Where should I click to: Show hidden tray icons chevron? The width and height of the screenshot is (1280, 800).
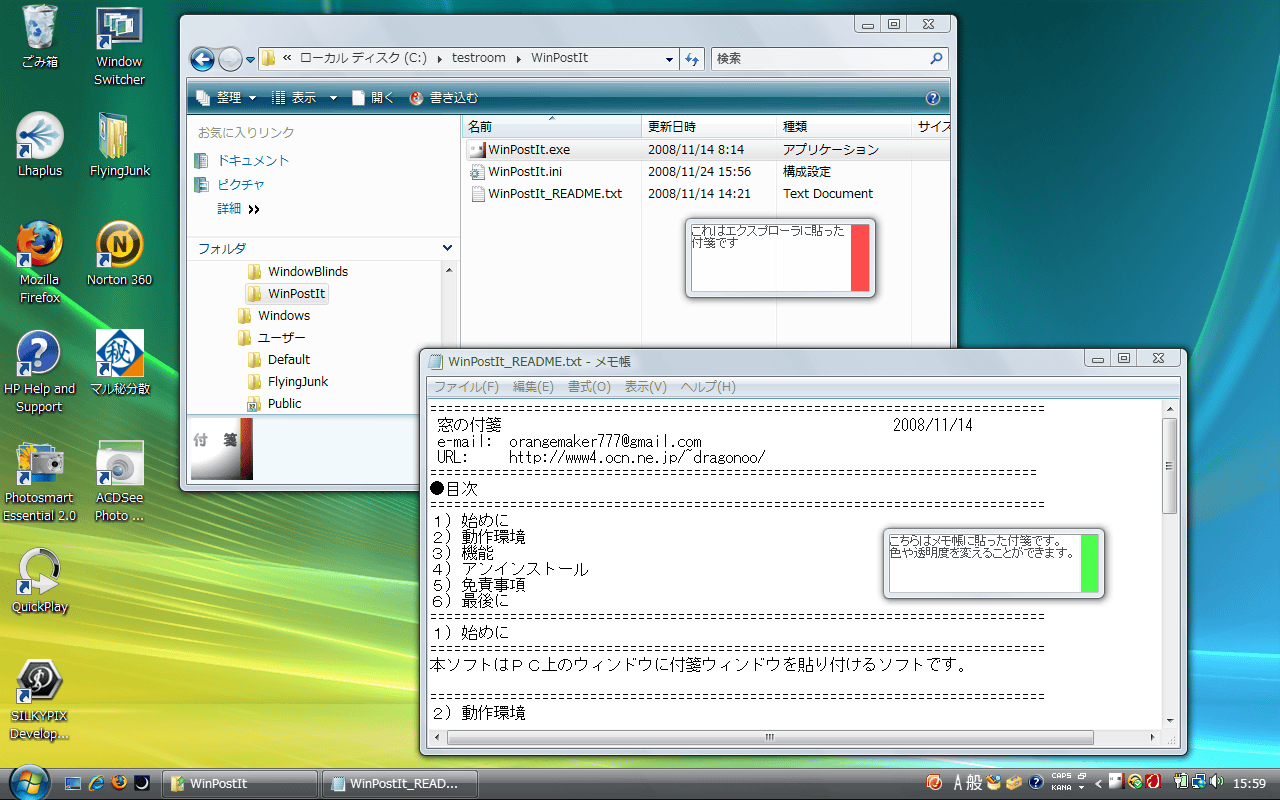tap(1099, 783)
